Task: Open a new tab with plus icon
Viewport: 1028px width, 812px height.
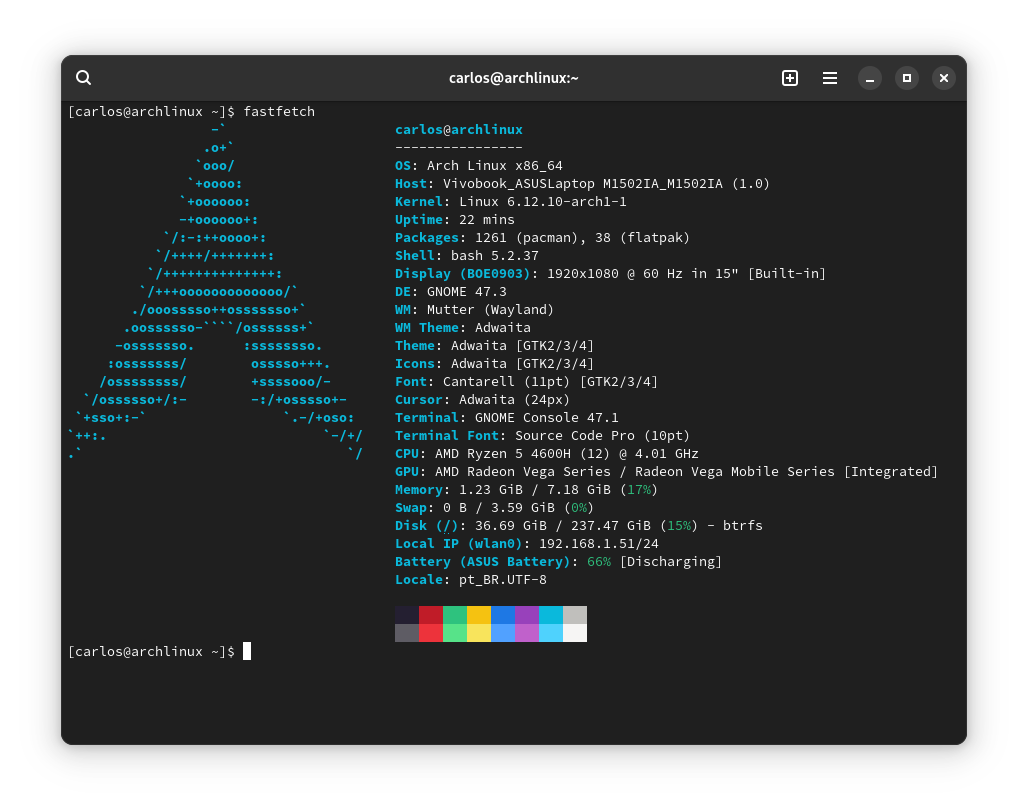Action: [790, 78]
